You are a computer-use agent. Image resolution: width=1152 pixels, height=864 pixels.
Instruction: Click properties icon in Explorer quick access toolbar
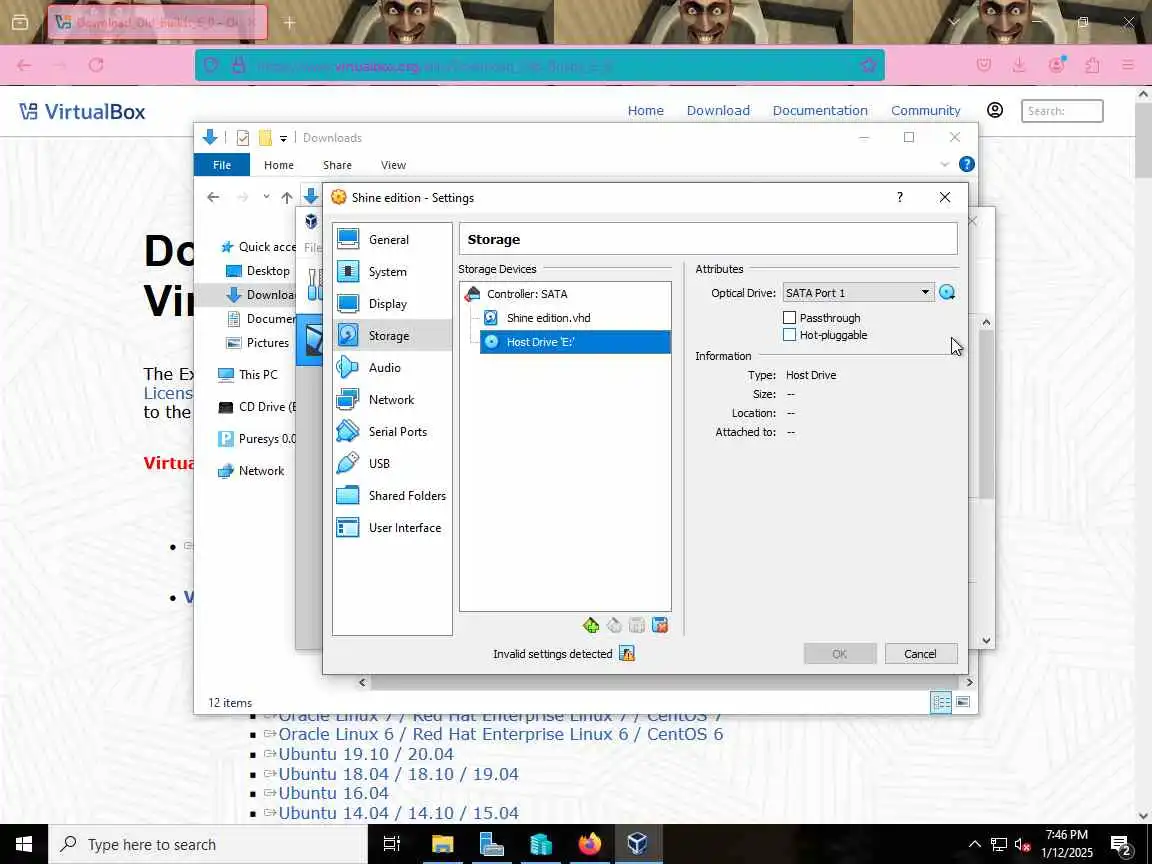click(242, 138)
